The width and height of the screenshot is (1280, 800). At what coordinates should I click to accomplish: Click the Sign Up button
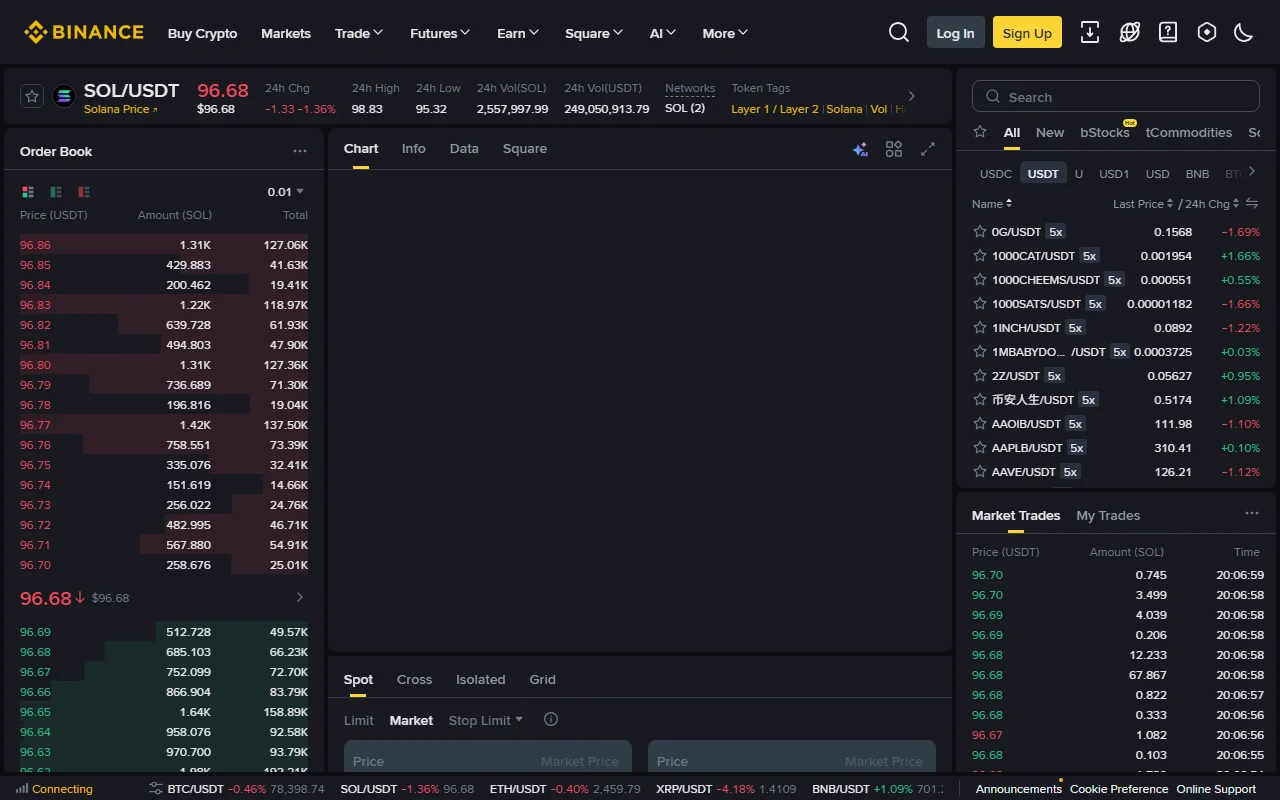point(1027,33)
